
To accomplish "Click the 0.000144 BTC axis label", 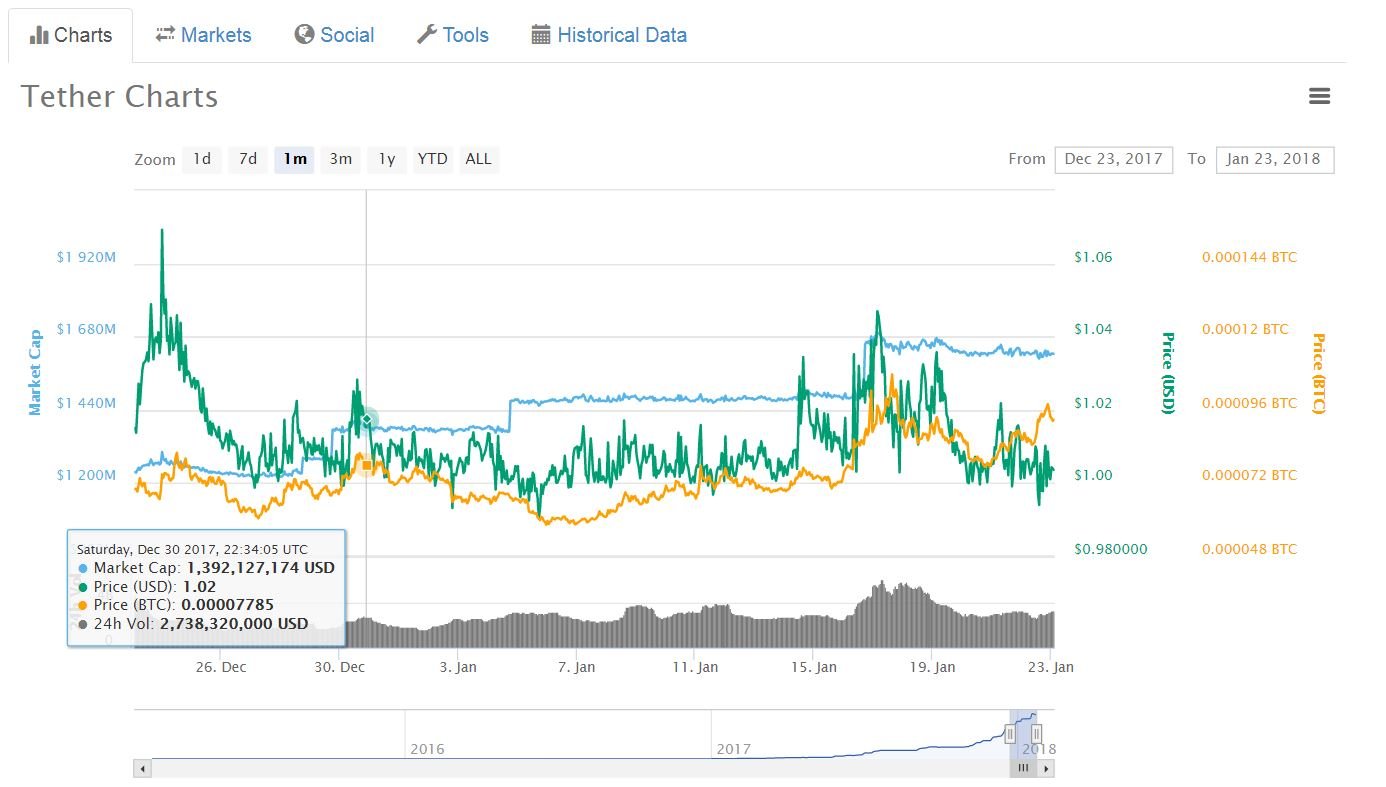I will 1249,257.
